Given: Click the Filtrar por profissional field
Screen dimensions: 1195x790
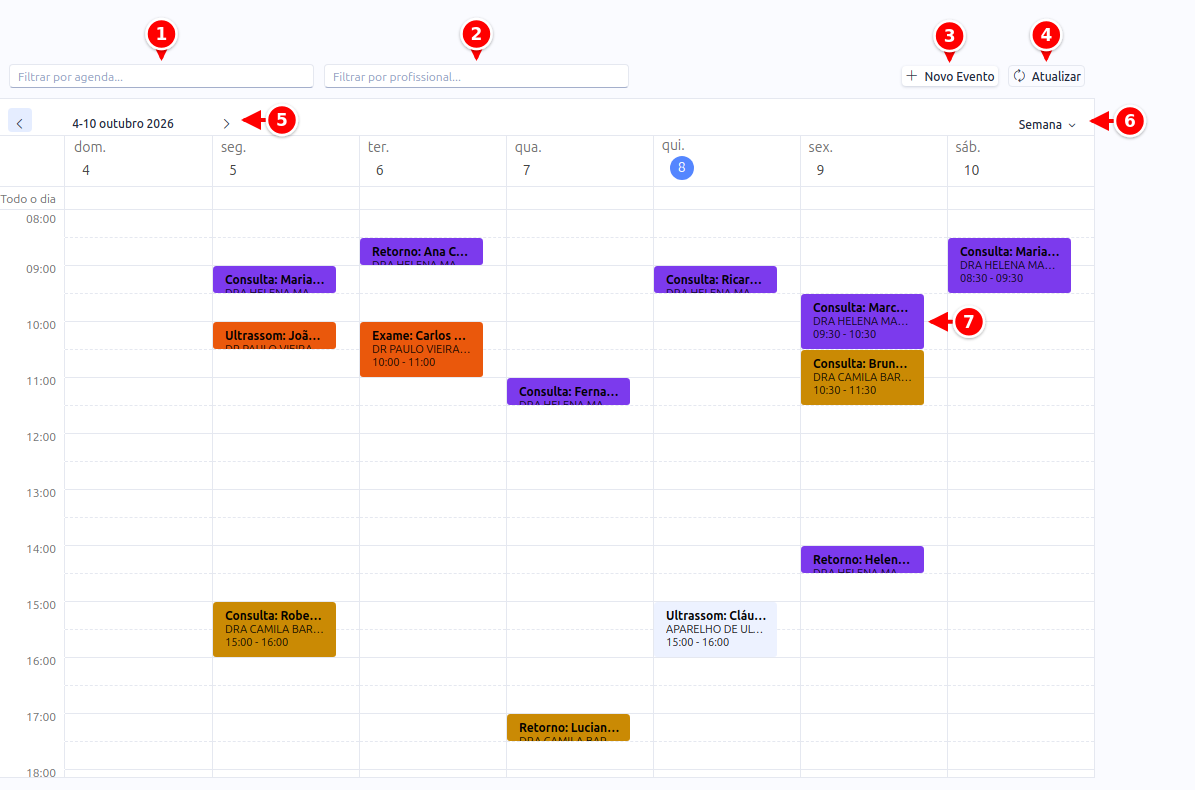Looking at the screenshot, I should [x=476, y=76].
